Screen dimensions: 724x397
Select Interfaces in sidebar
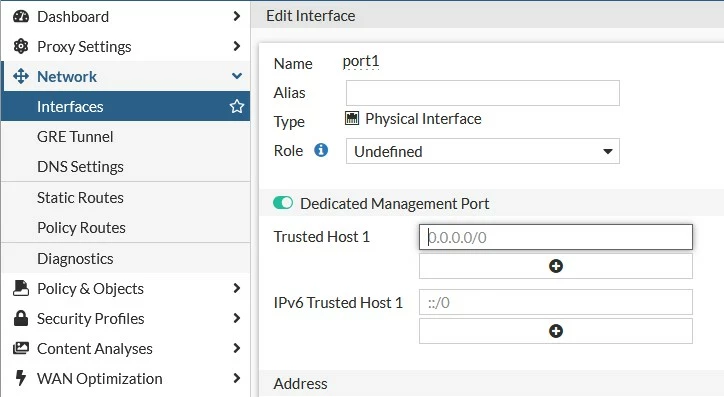point(126,107)
